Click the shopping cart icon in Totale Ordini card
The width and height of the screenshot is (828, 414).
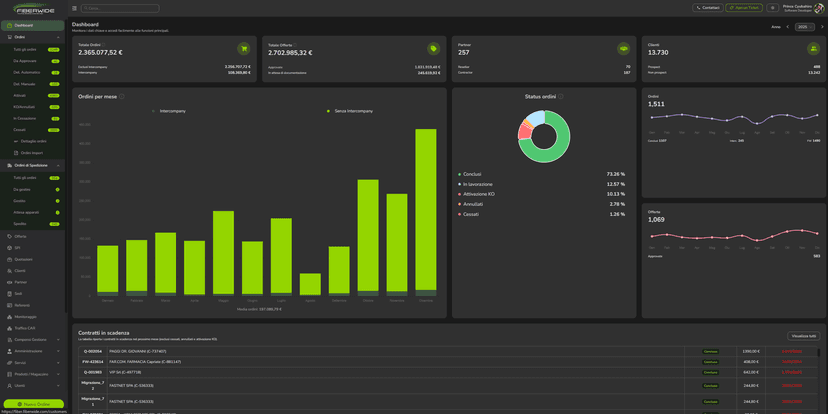click(243, 48)
